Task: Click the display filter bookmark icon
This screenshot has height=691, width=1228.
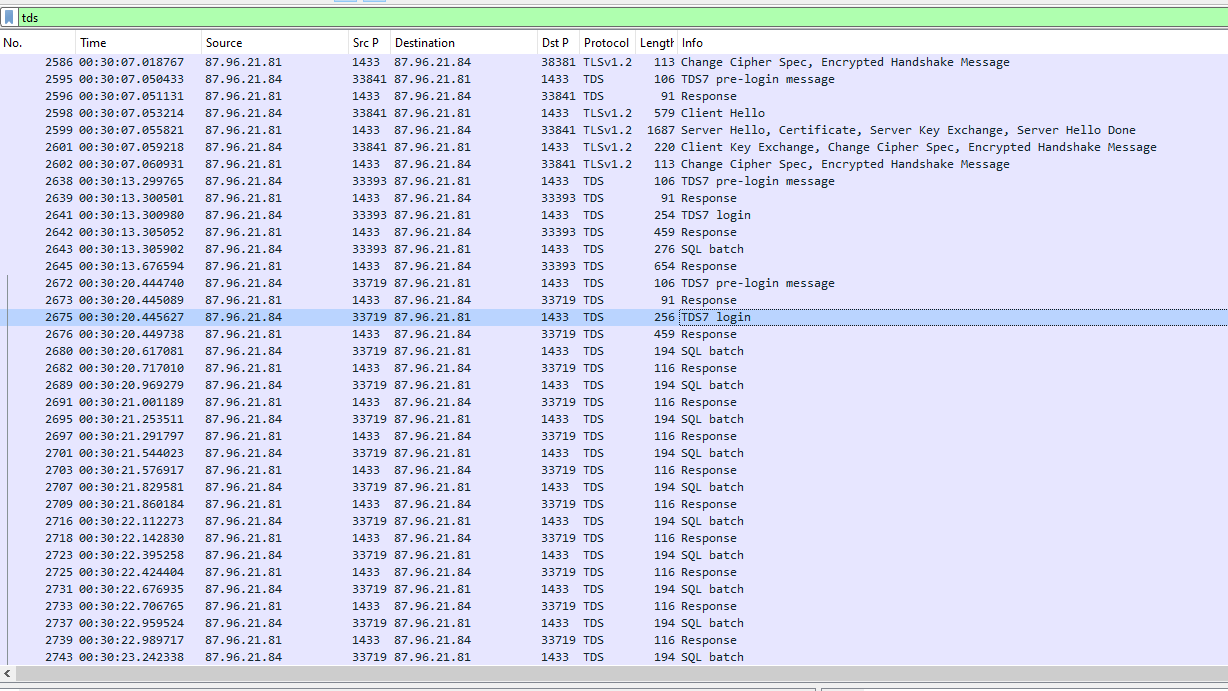Action: [x=9, y=18]
